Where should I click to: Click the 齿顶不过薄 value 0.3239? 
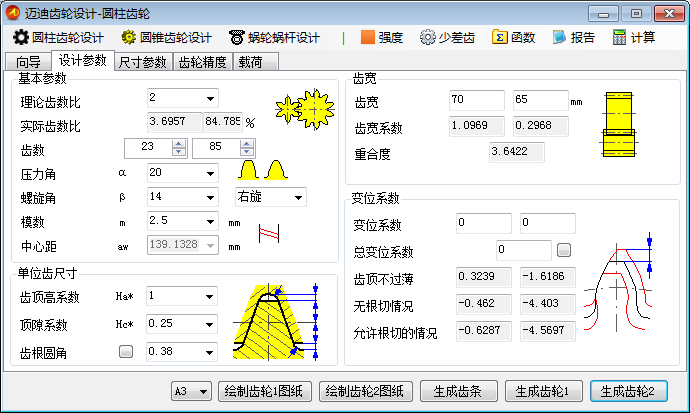click(x=484, y=277)
